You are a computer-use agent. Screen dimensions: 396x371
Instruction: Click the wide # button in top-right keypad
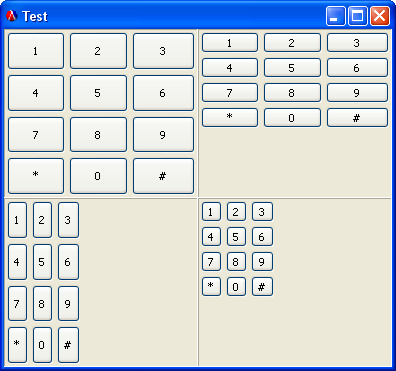click(x=357, y=118)
